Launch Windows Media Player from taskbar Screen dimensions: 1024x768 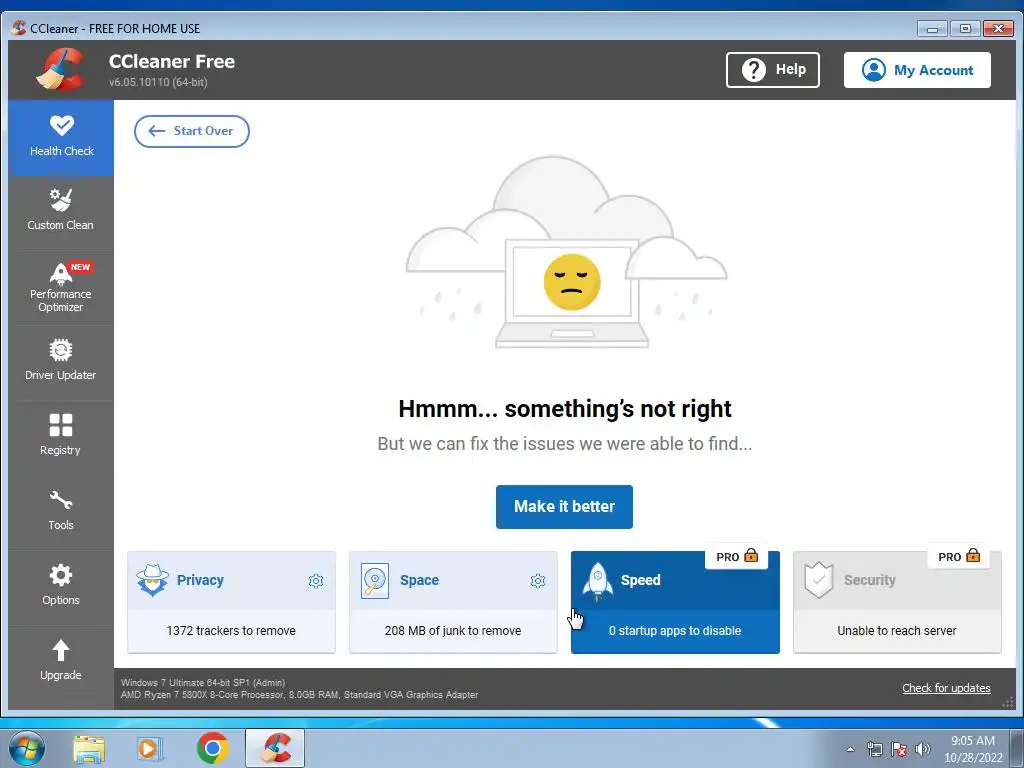point(150,749)
